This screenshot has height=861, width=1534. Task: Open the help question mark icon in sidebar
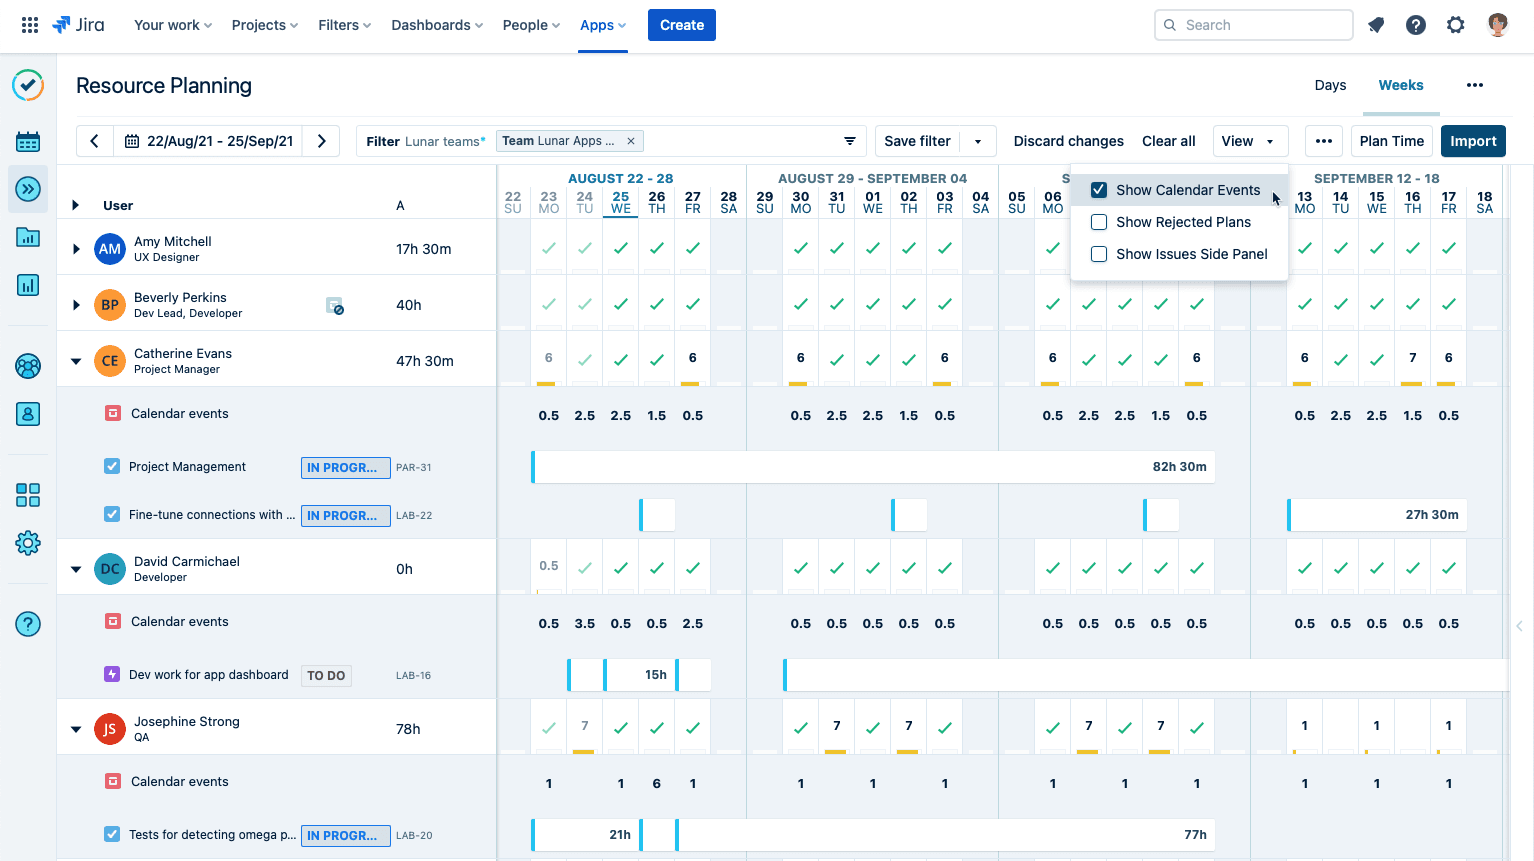[27, 623]
